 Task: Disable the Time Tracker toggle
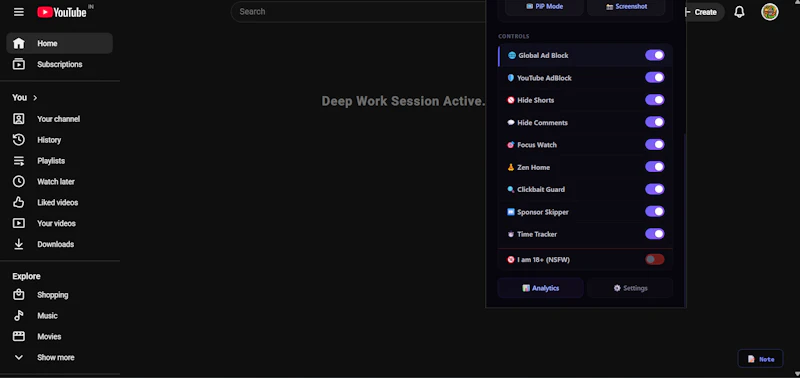point(655,234)
